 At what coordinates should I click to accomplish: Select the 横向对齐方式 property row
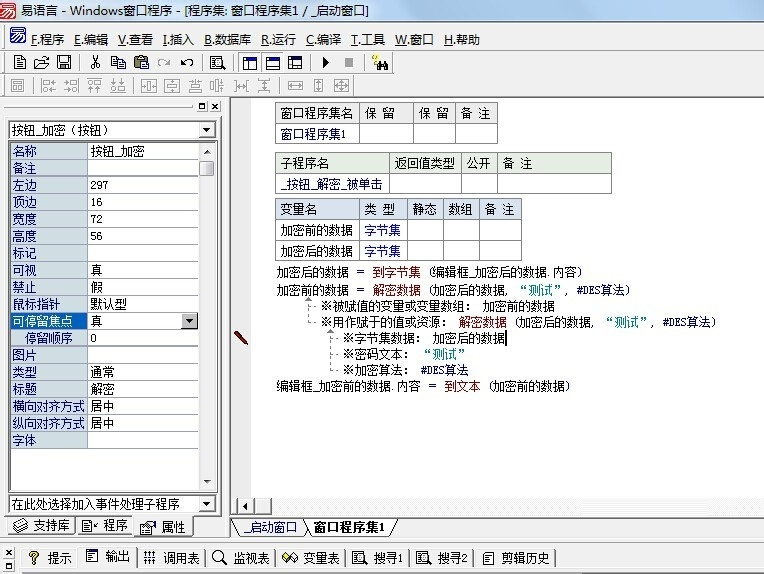tap(104, 406)
